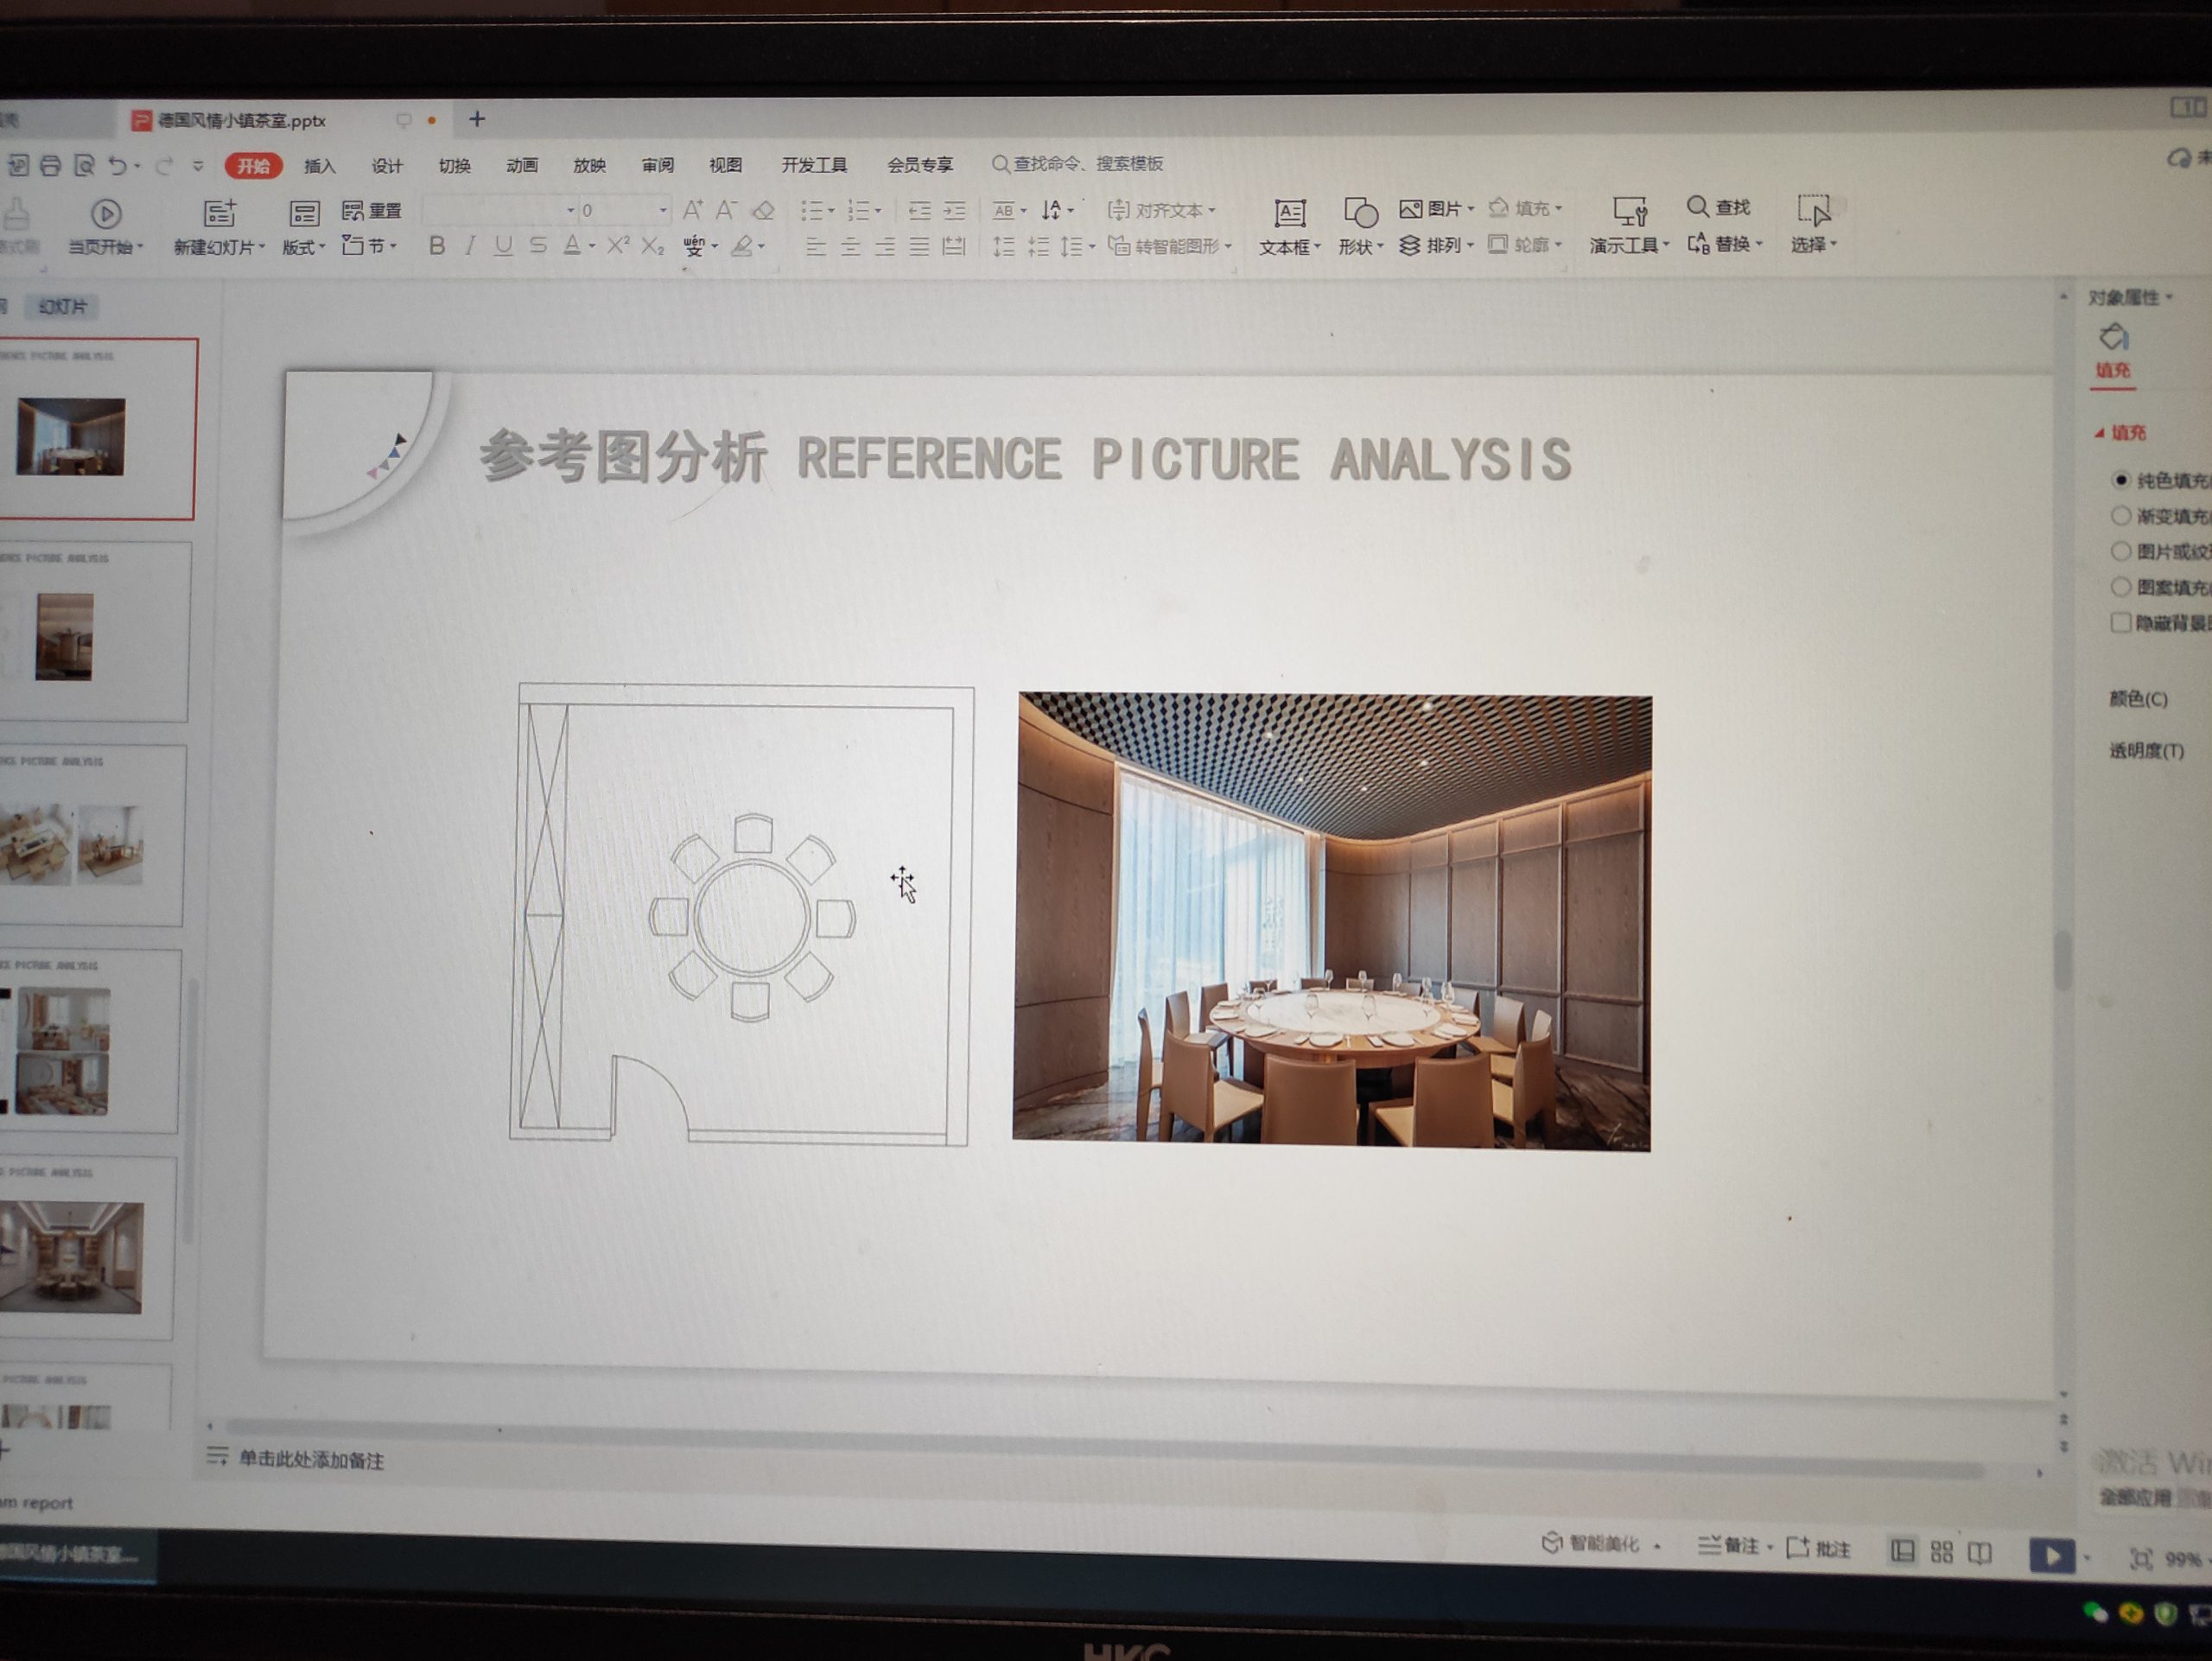Select the solid fill (纯色填充) radio button
This screenshot has height=1661, width=2212.
(x=2120, y=480)
